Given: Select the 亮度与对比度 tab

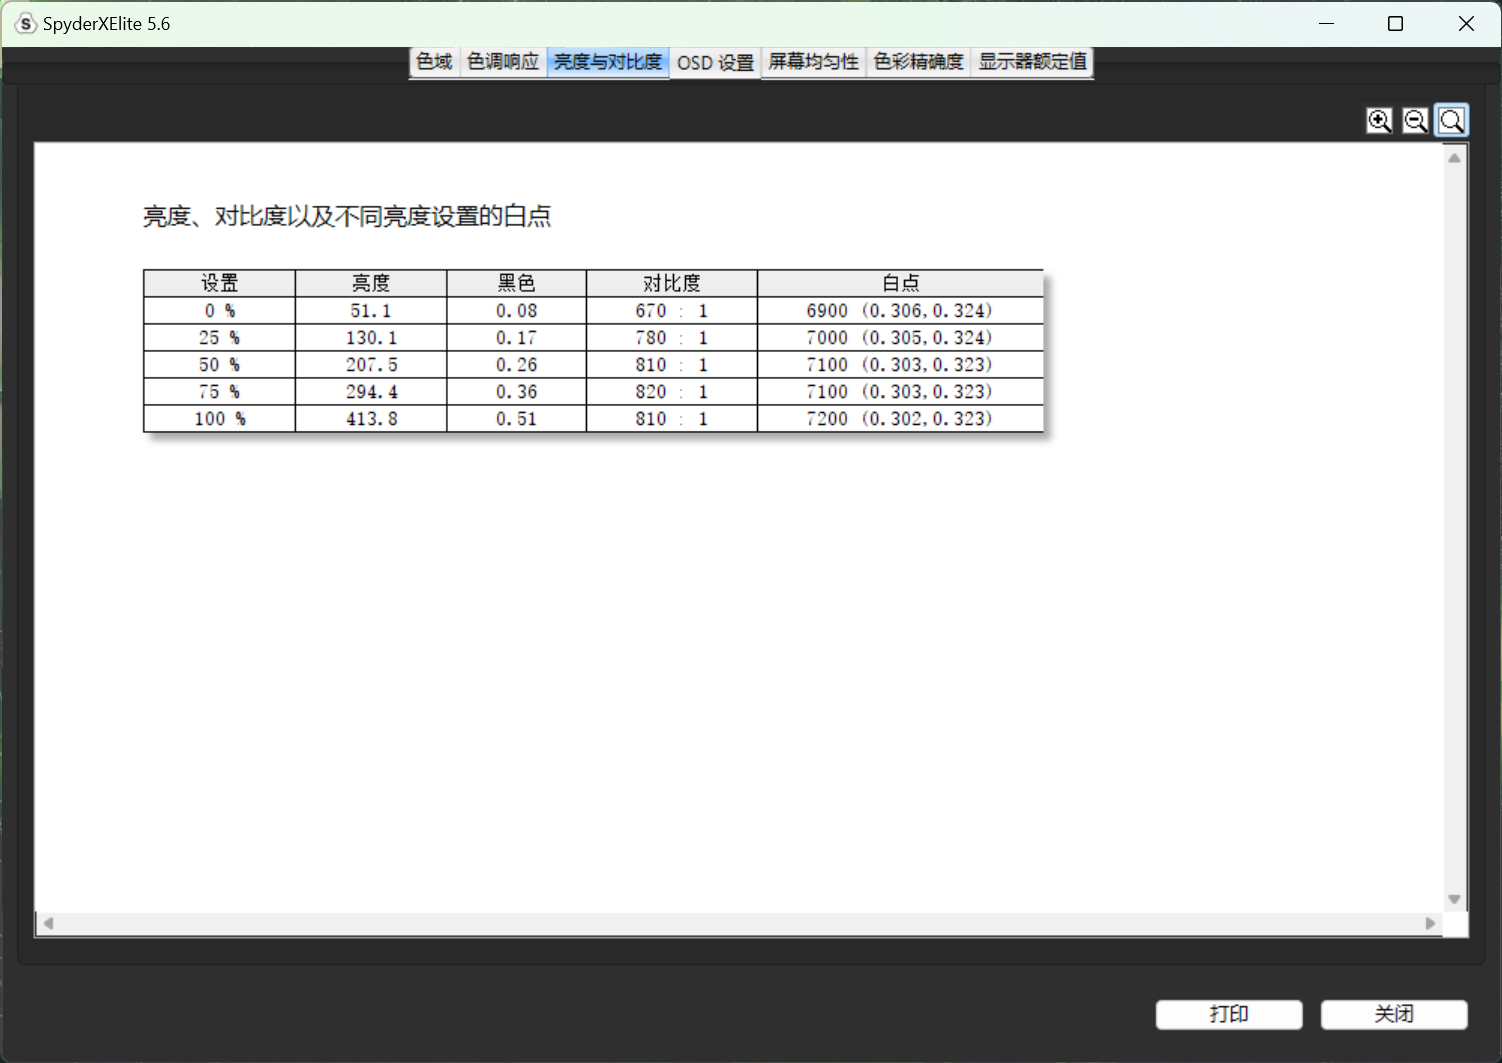Looking at the screenshot, I should [x=608, y=62].
